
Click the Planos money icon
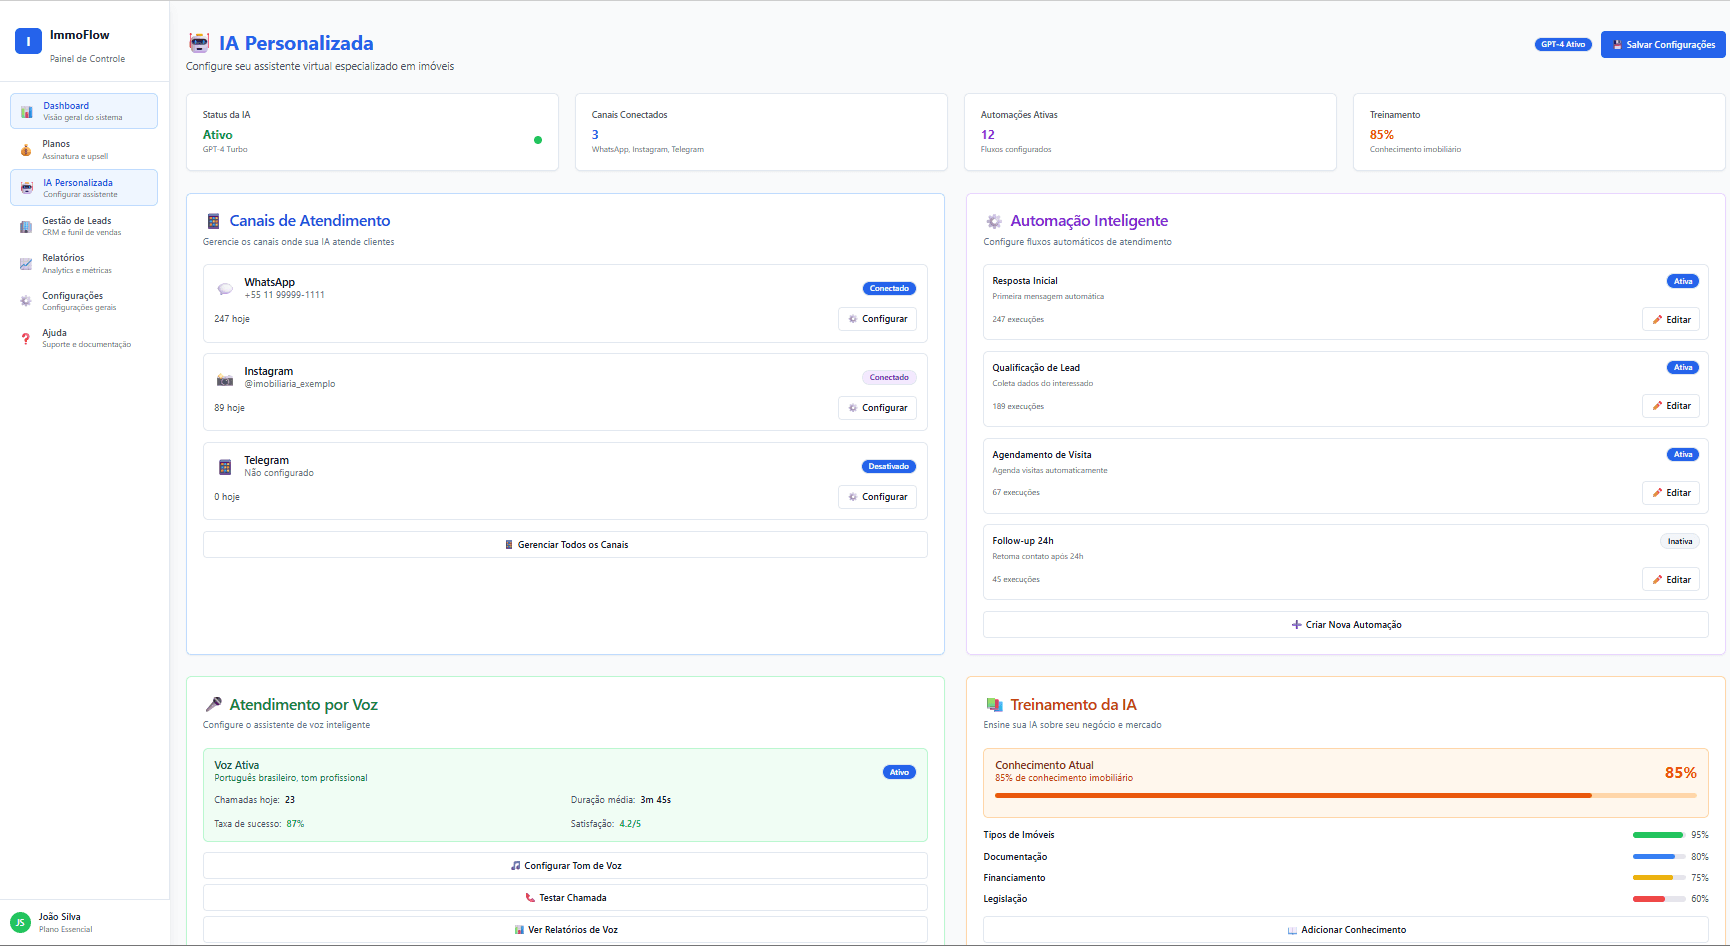(25, 149)
